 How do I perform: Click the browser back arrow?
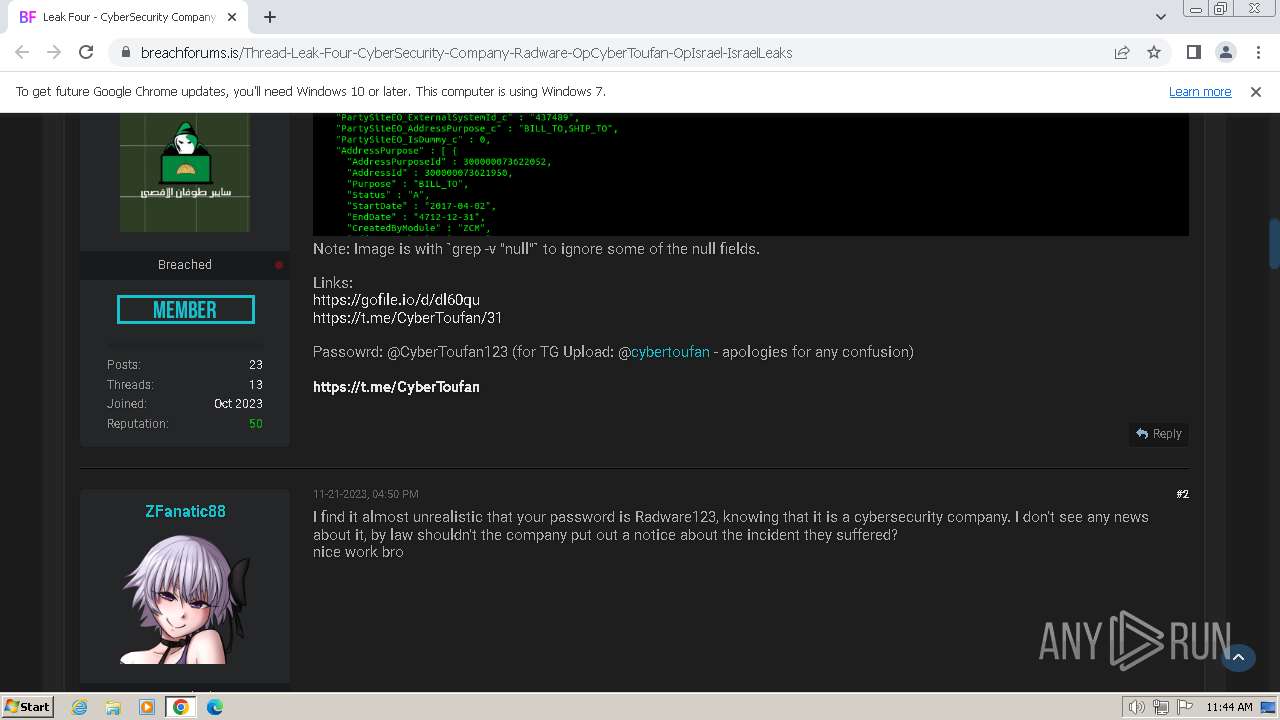22,52
